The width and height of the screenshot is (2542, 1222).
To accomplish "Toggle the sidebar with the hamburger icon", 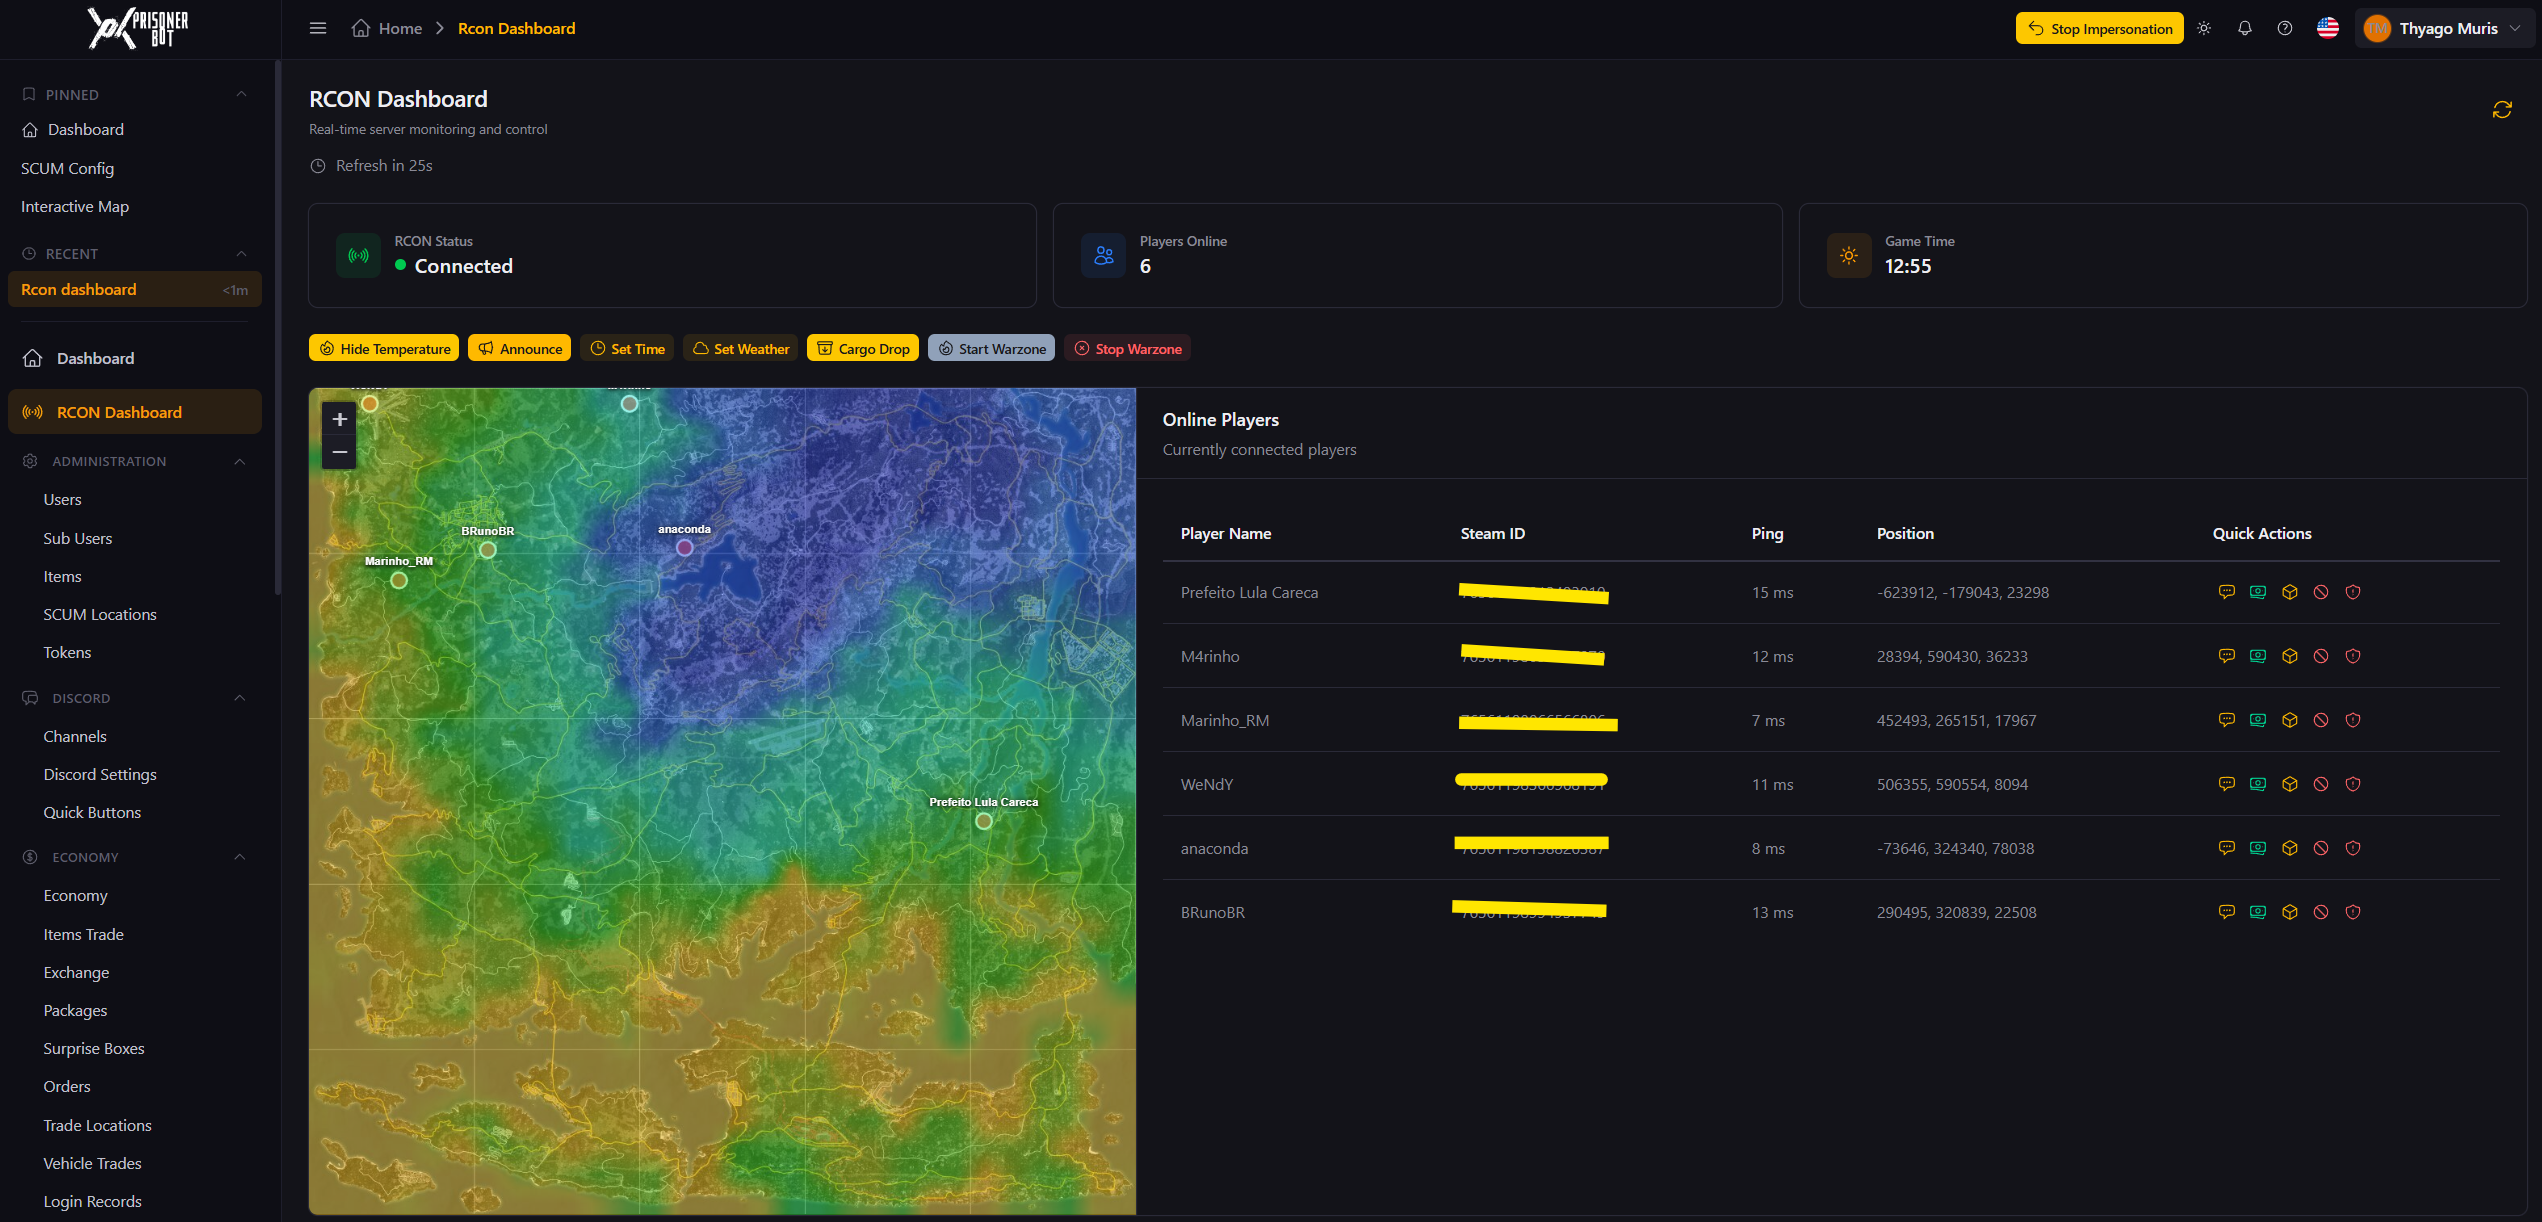I will click(x=318, y=28).
